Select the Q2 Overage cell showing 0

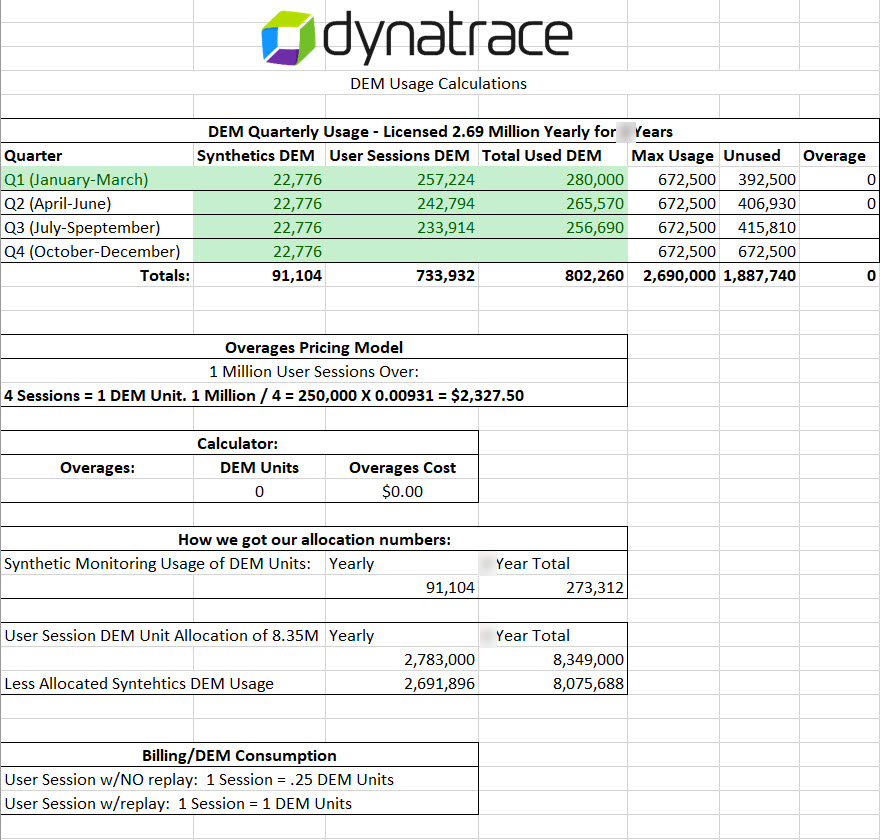871,204
